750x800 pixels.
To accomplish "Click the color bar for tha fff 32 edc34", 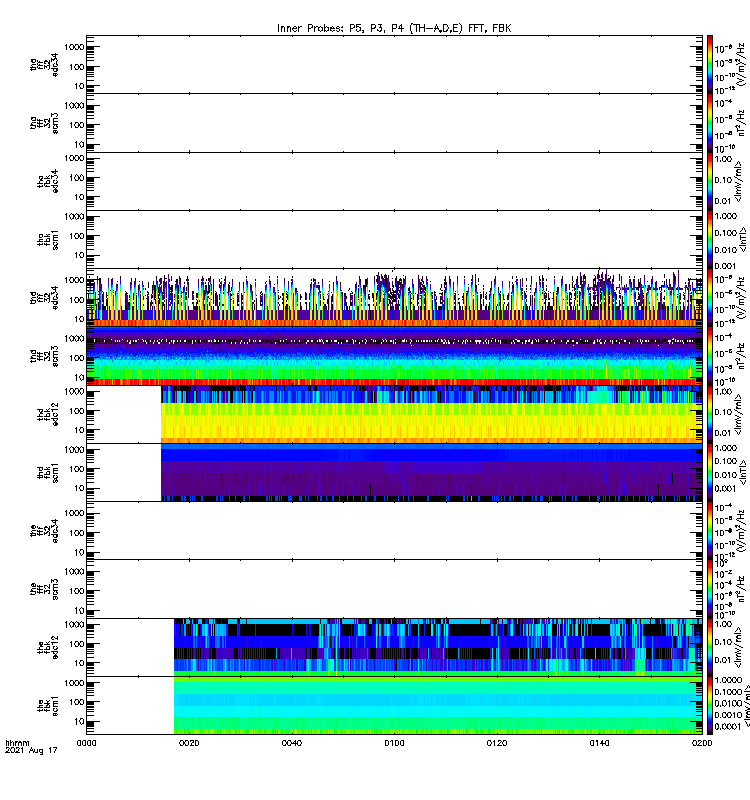I will (710, 64).
